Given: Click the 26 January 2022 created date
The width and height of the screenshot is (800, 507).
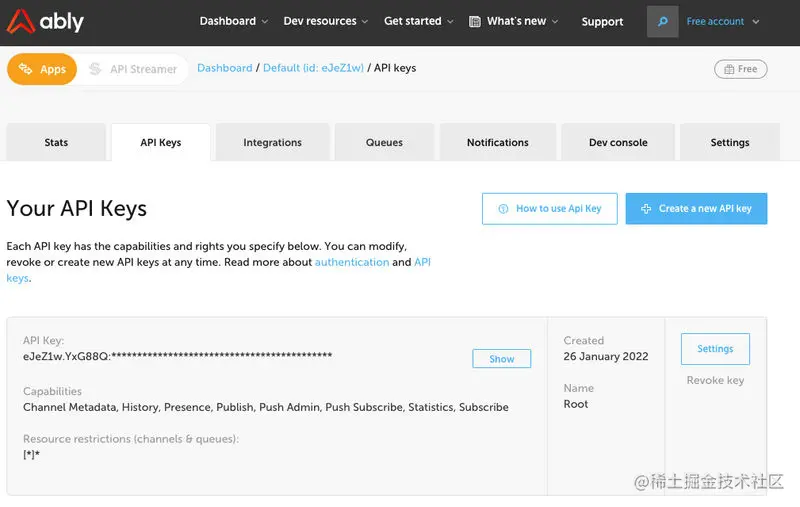Looking at the screenshot, I should click(606, 357).
